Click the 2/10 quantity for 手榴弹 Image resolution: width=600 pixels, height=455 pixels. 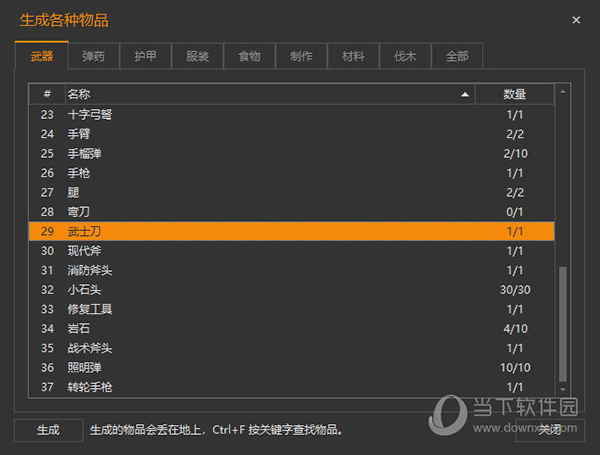(515, 153)
